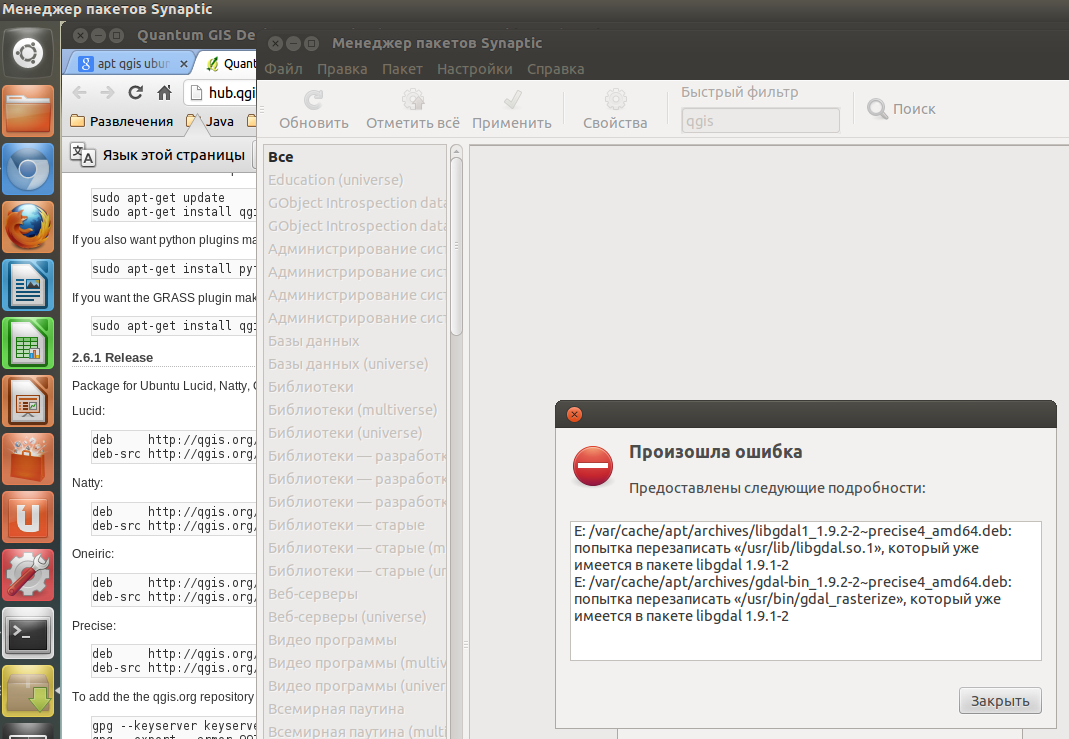Click the Произошла ошибка heading

pos(715,452)
